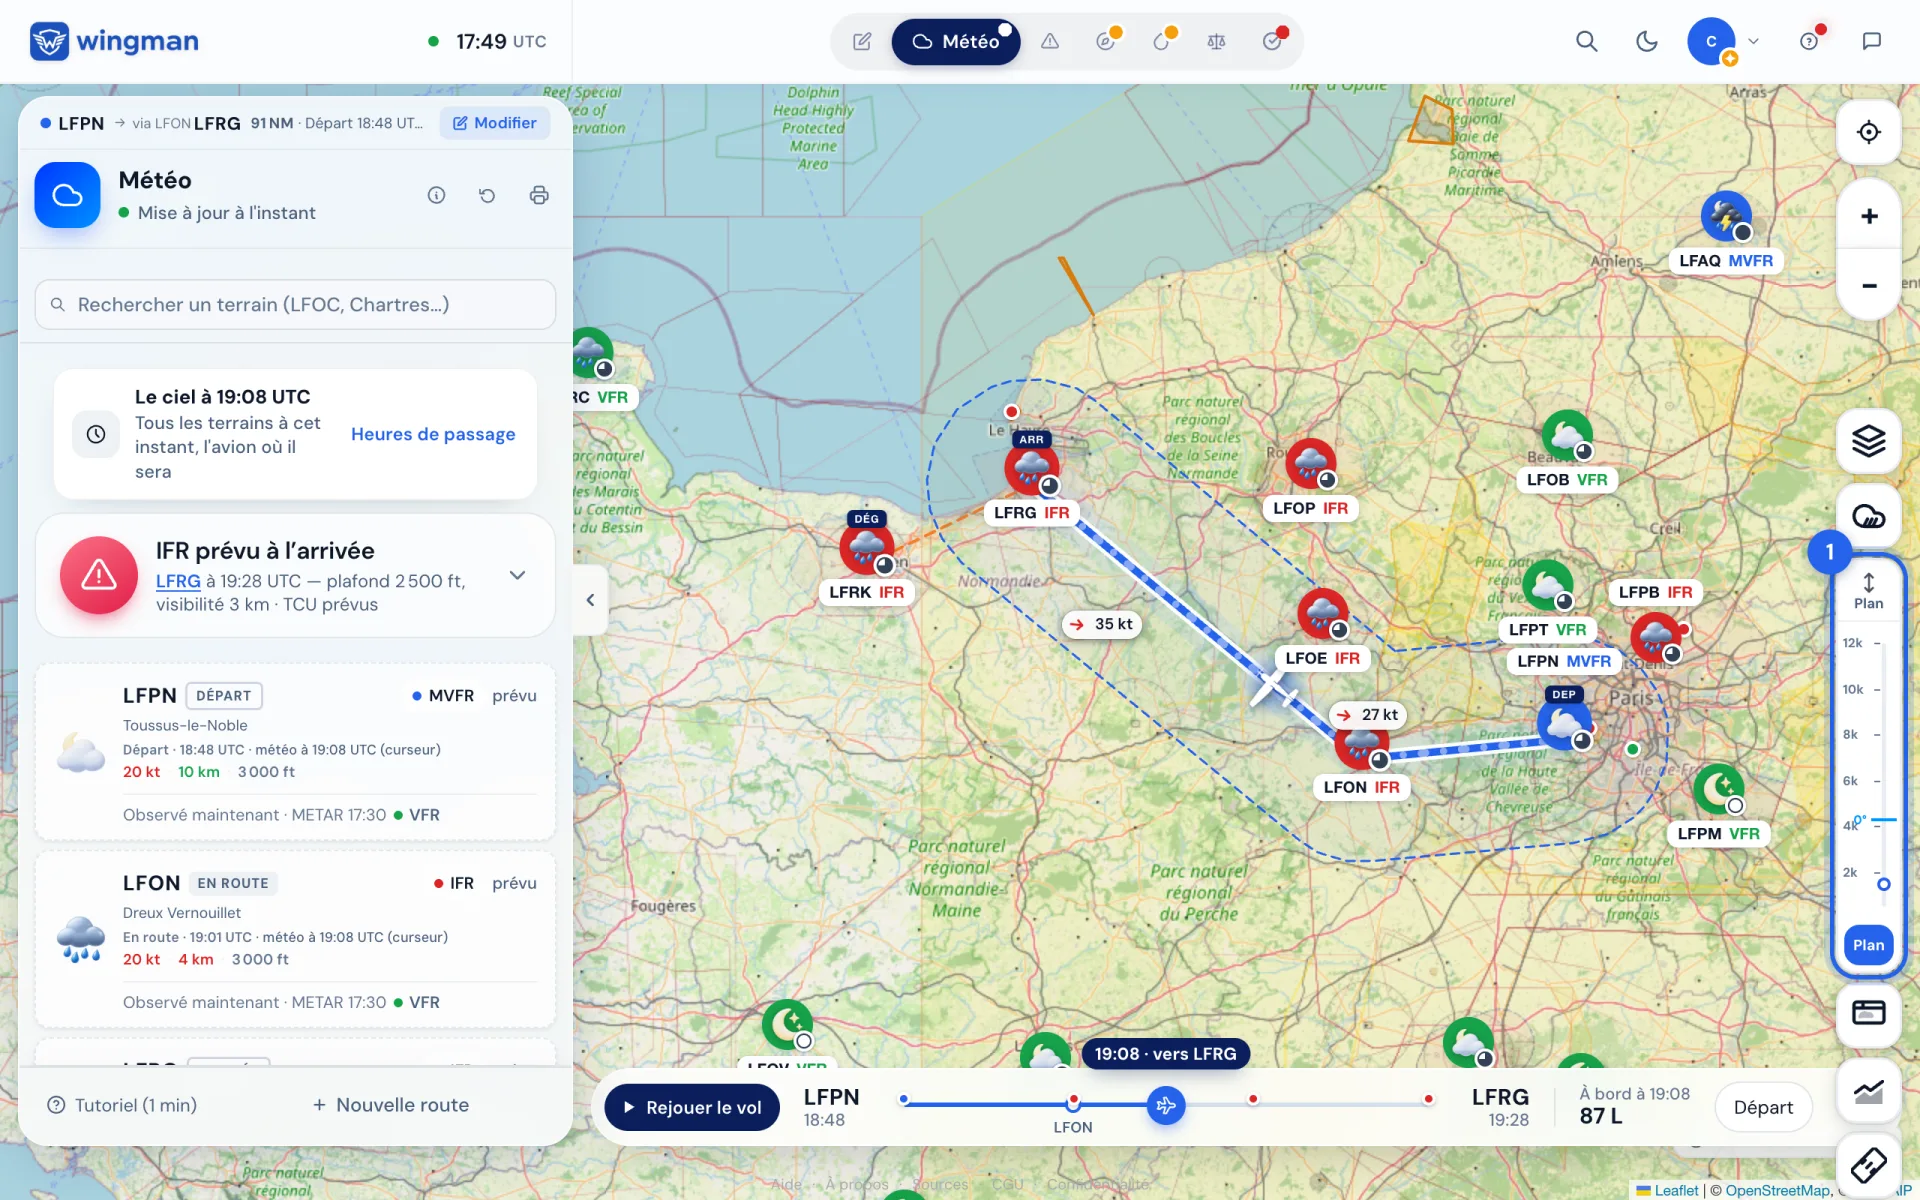Collapse the left side panel
This screenshot has width=1920, height=1200.
(590, 600)
